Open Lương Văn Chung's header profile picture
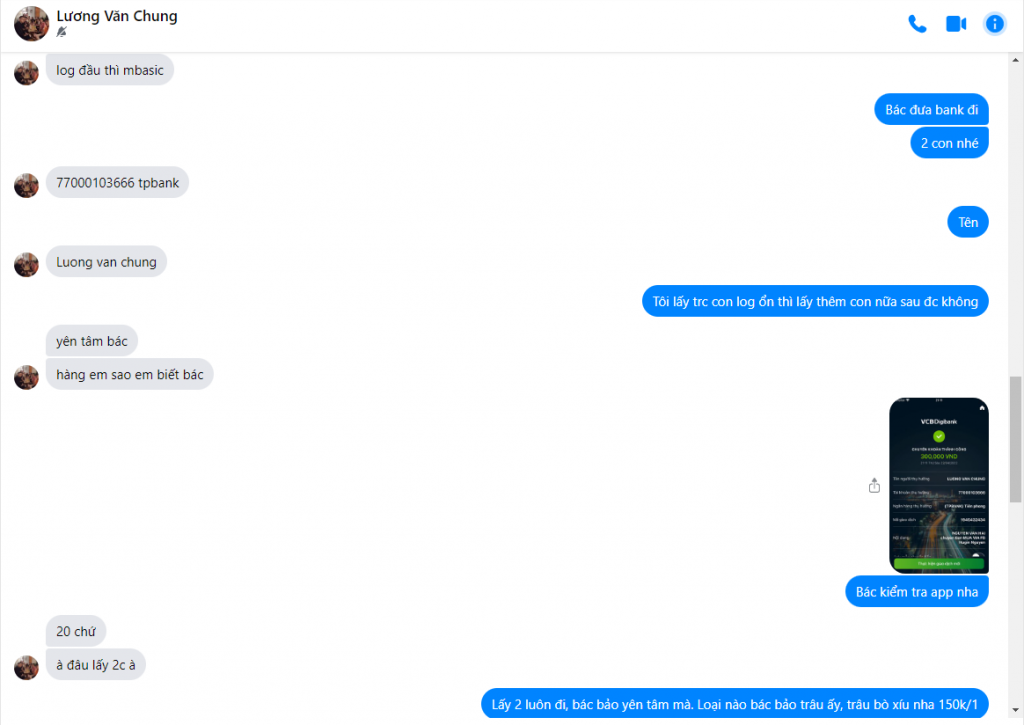The height and width of the screenshot is (725, 1024). click(x=31, y=24)
